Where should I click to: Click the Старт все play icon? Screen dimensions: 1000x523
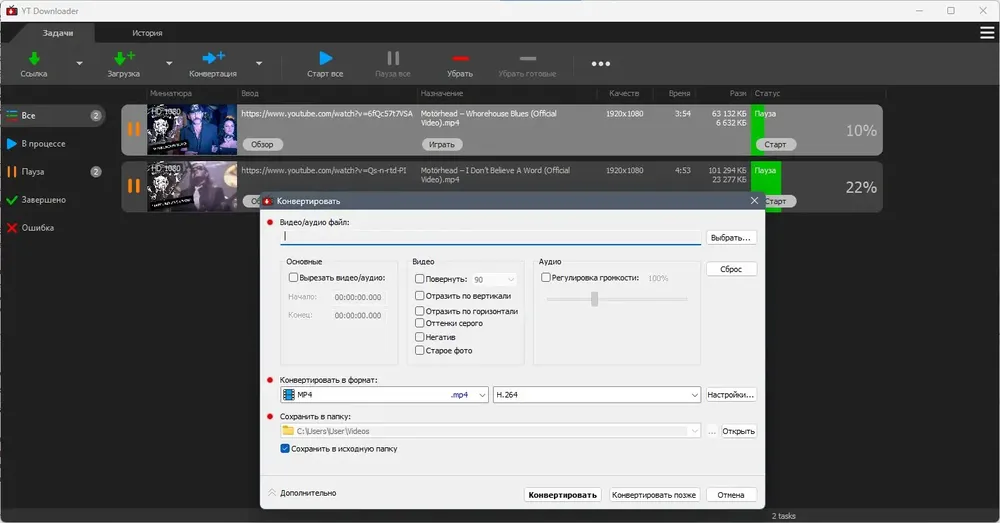click(325, 58)
